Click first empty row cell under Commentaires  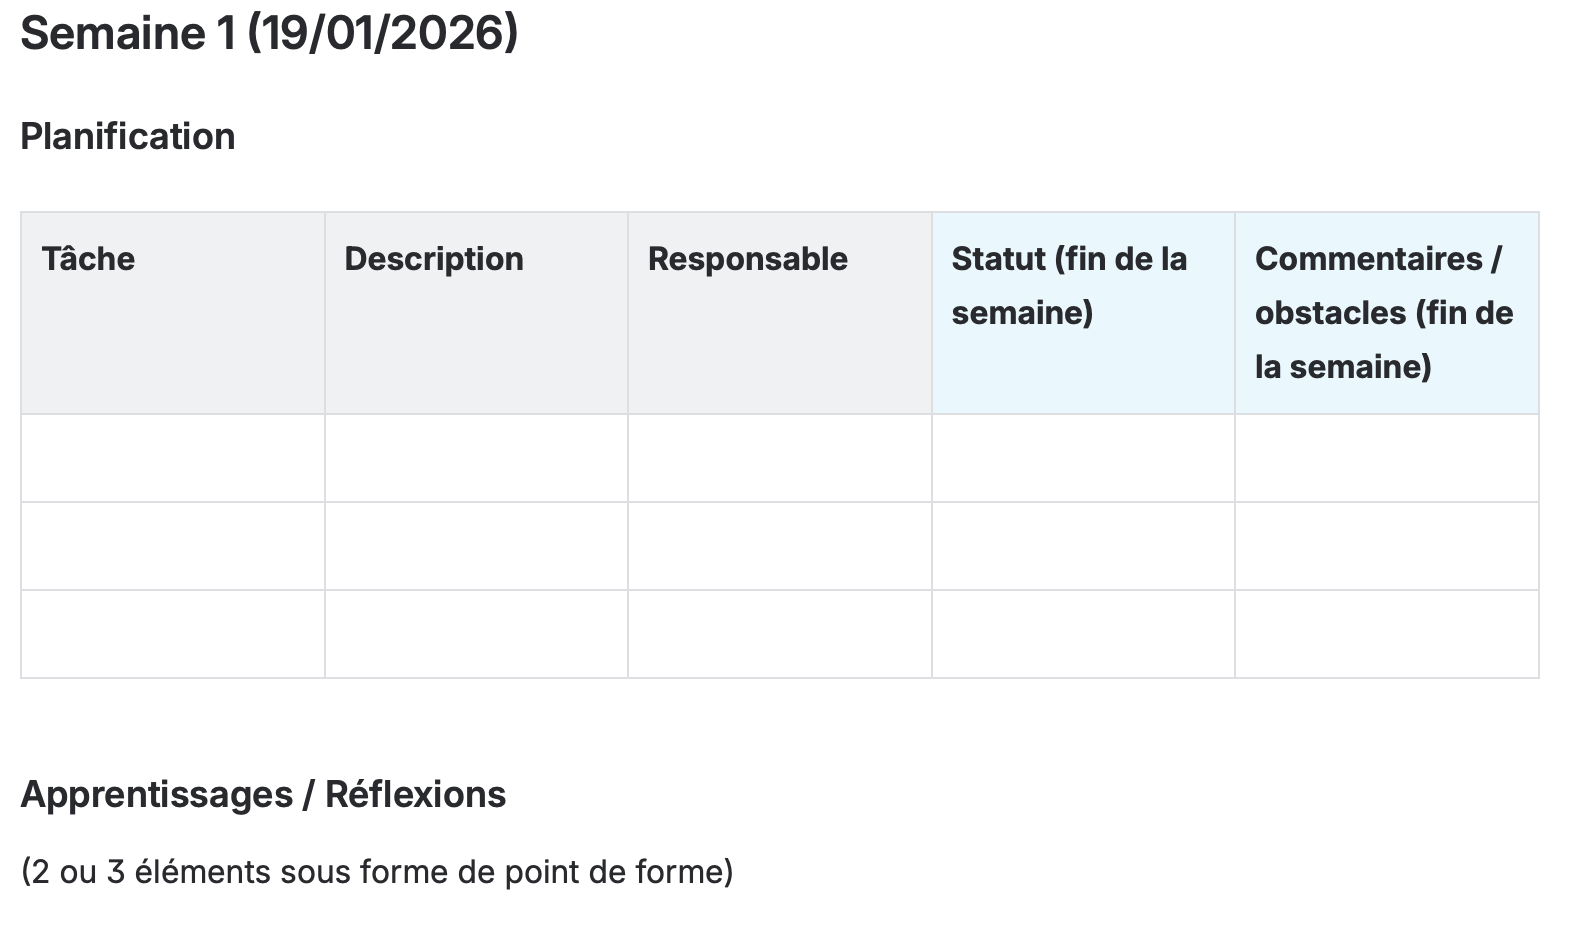(1386, 458)
